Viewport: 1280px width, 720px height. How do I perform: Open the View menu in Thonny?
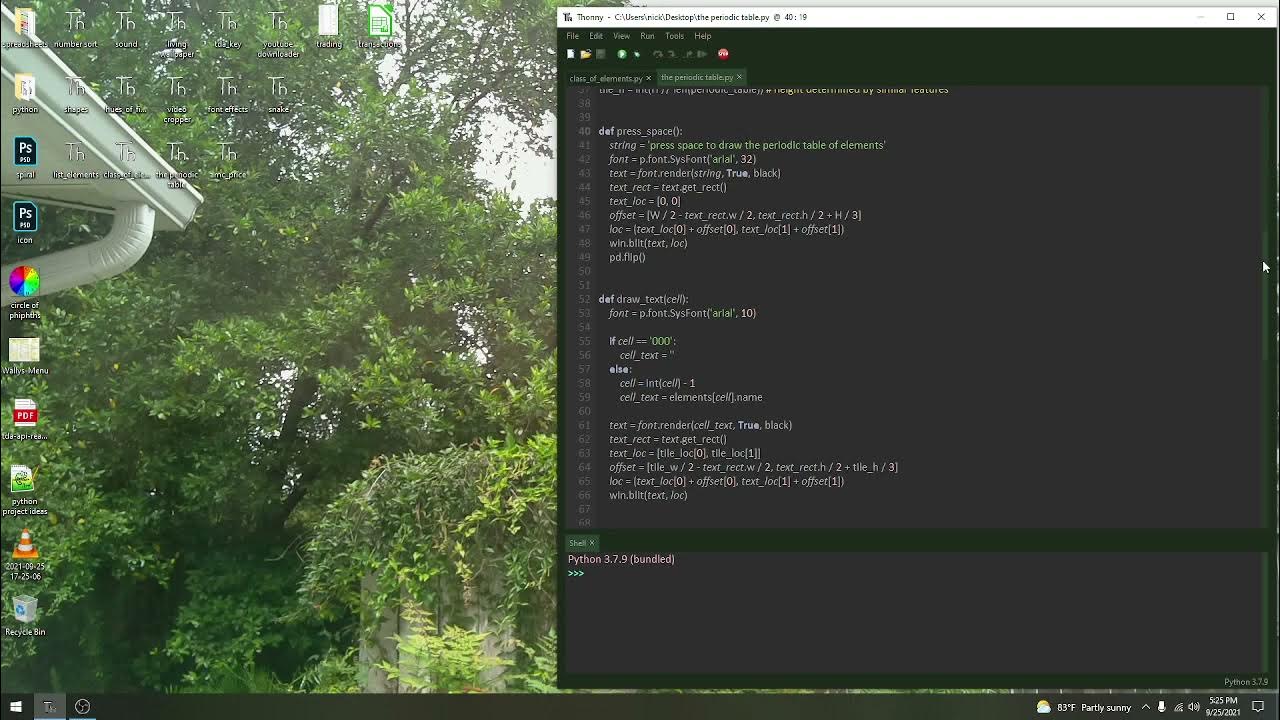tap(621, 36)
